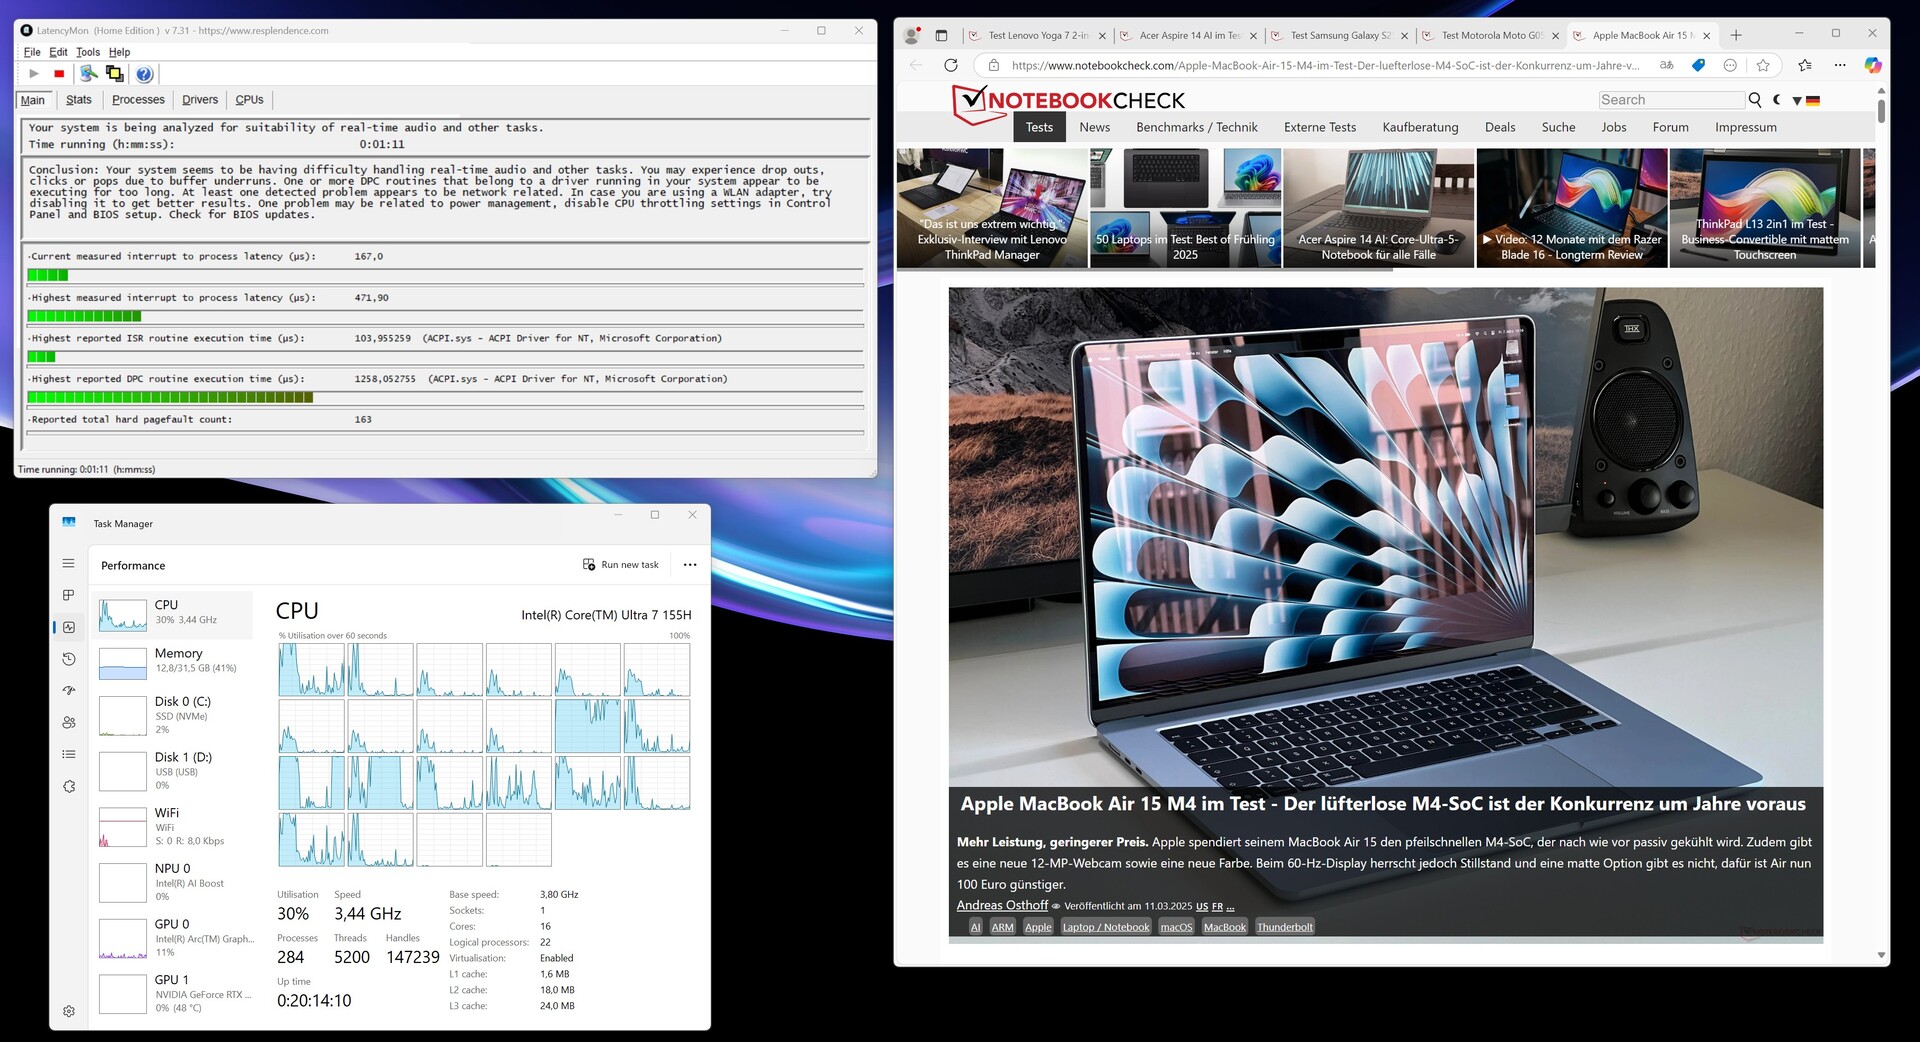Open Task Manager Settings gear

[x=68, y=1011]
